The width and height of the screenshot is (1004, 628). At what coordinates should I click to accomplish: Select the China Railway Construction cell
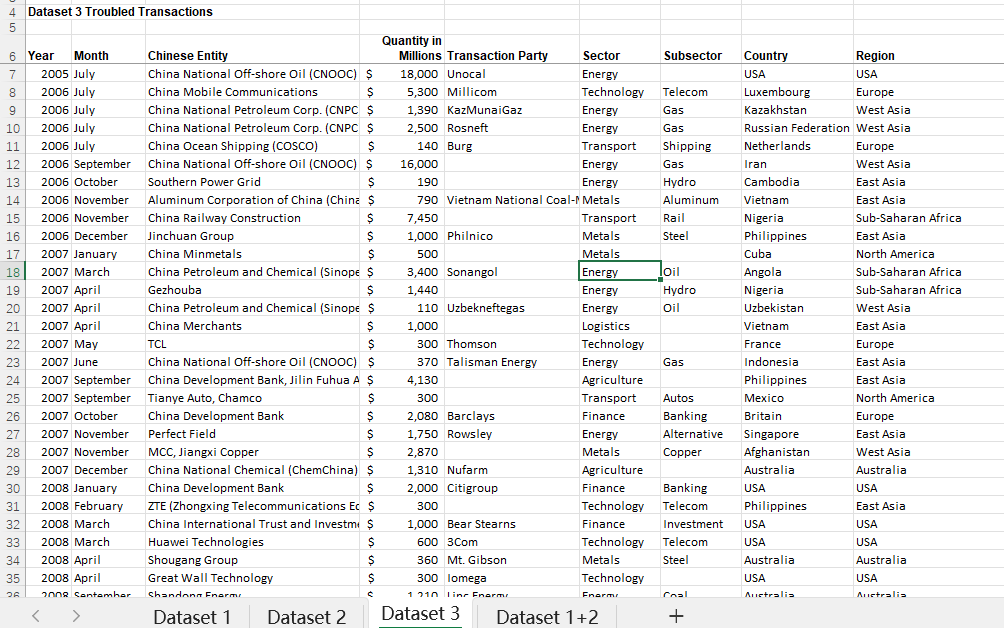(x=252, y=218)
